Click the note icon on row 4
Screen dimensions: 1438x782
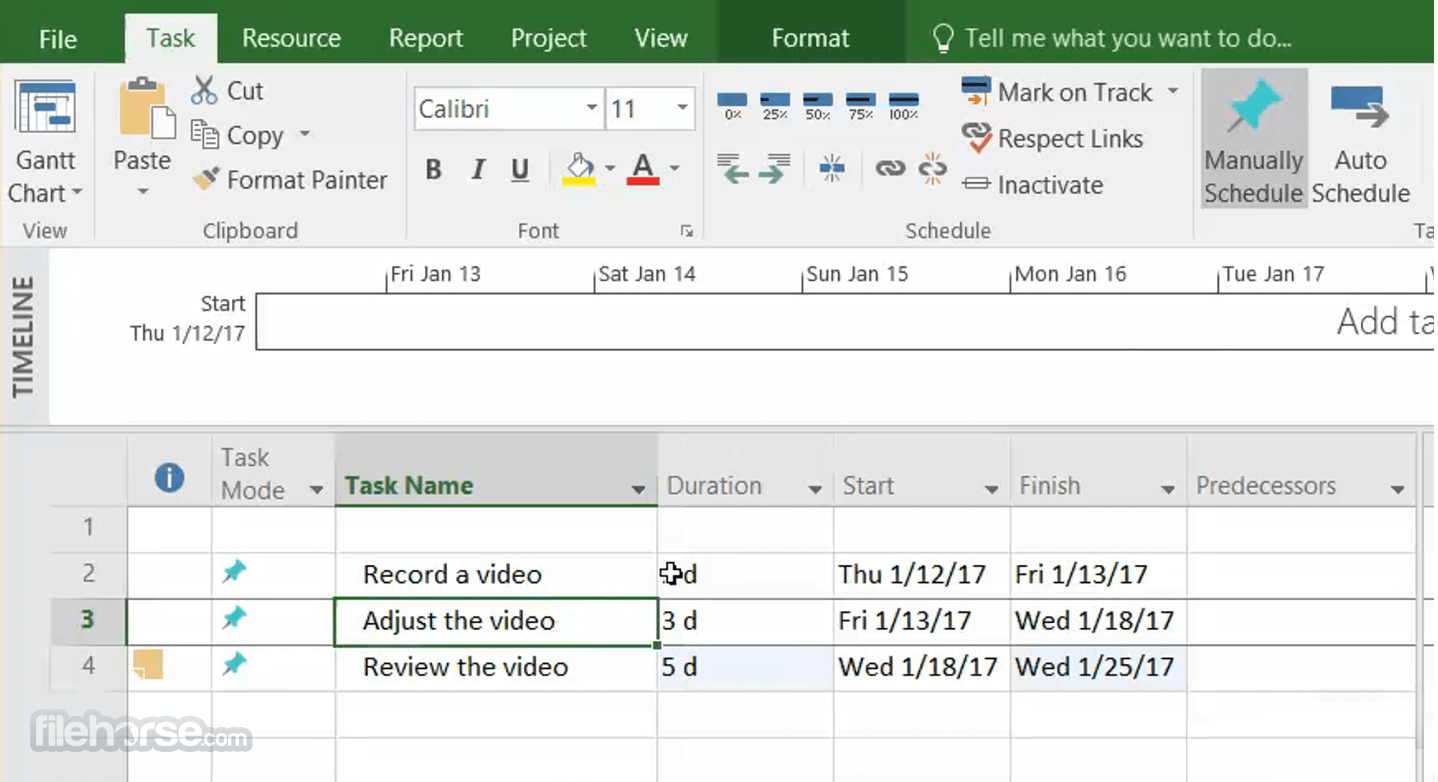tap(148, 665)
